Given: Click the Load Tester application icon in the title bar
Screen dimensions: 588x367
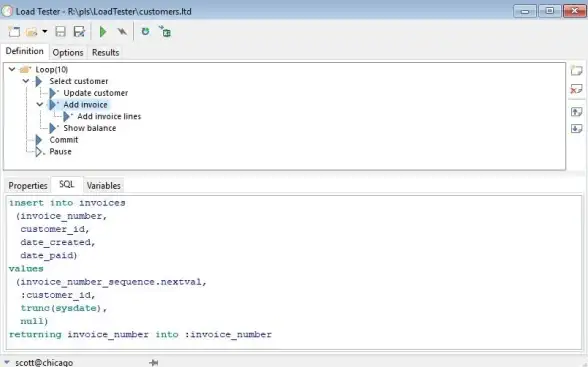Looking at the screenshot, I should (x=7, y=11).
